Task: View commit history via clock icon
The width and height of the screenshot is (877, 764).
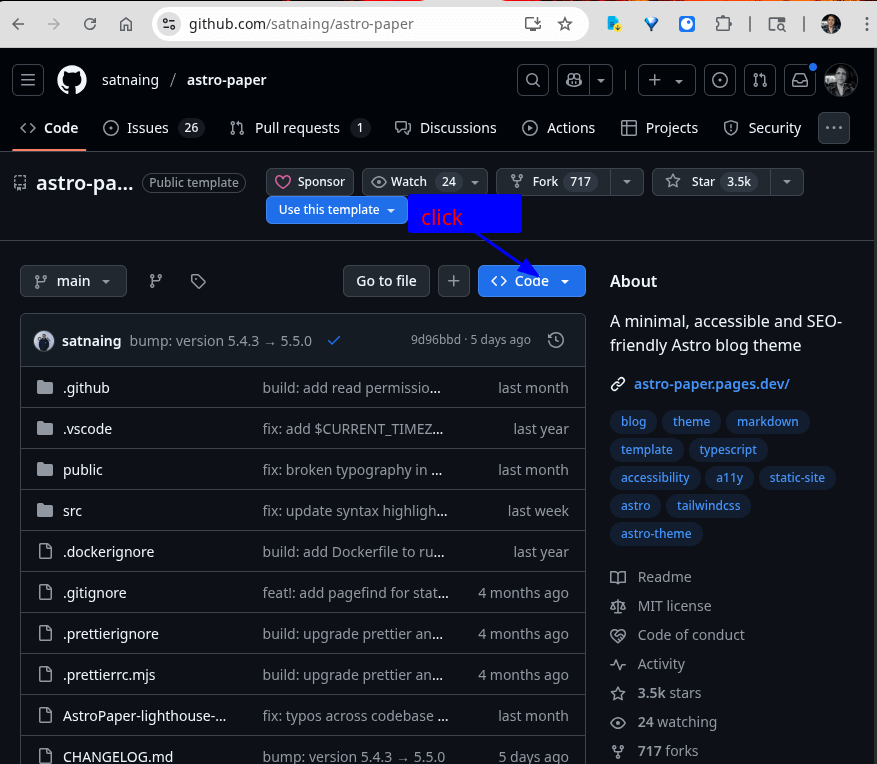Action: coord(556,339)
